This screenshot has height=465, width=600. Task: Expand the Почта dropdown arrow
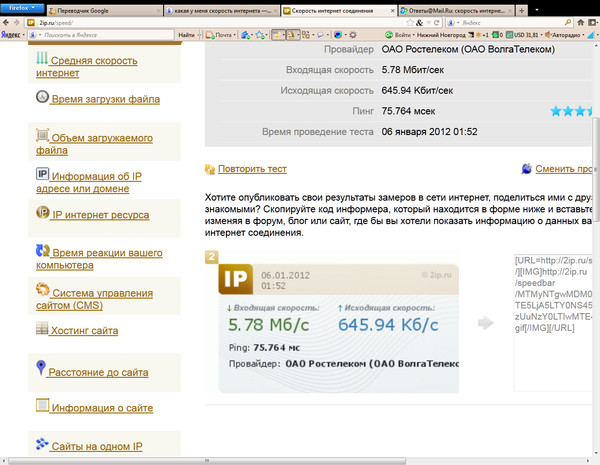[235, 35]
